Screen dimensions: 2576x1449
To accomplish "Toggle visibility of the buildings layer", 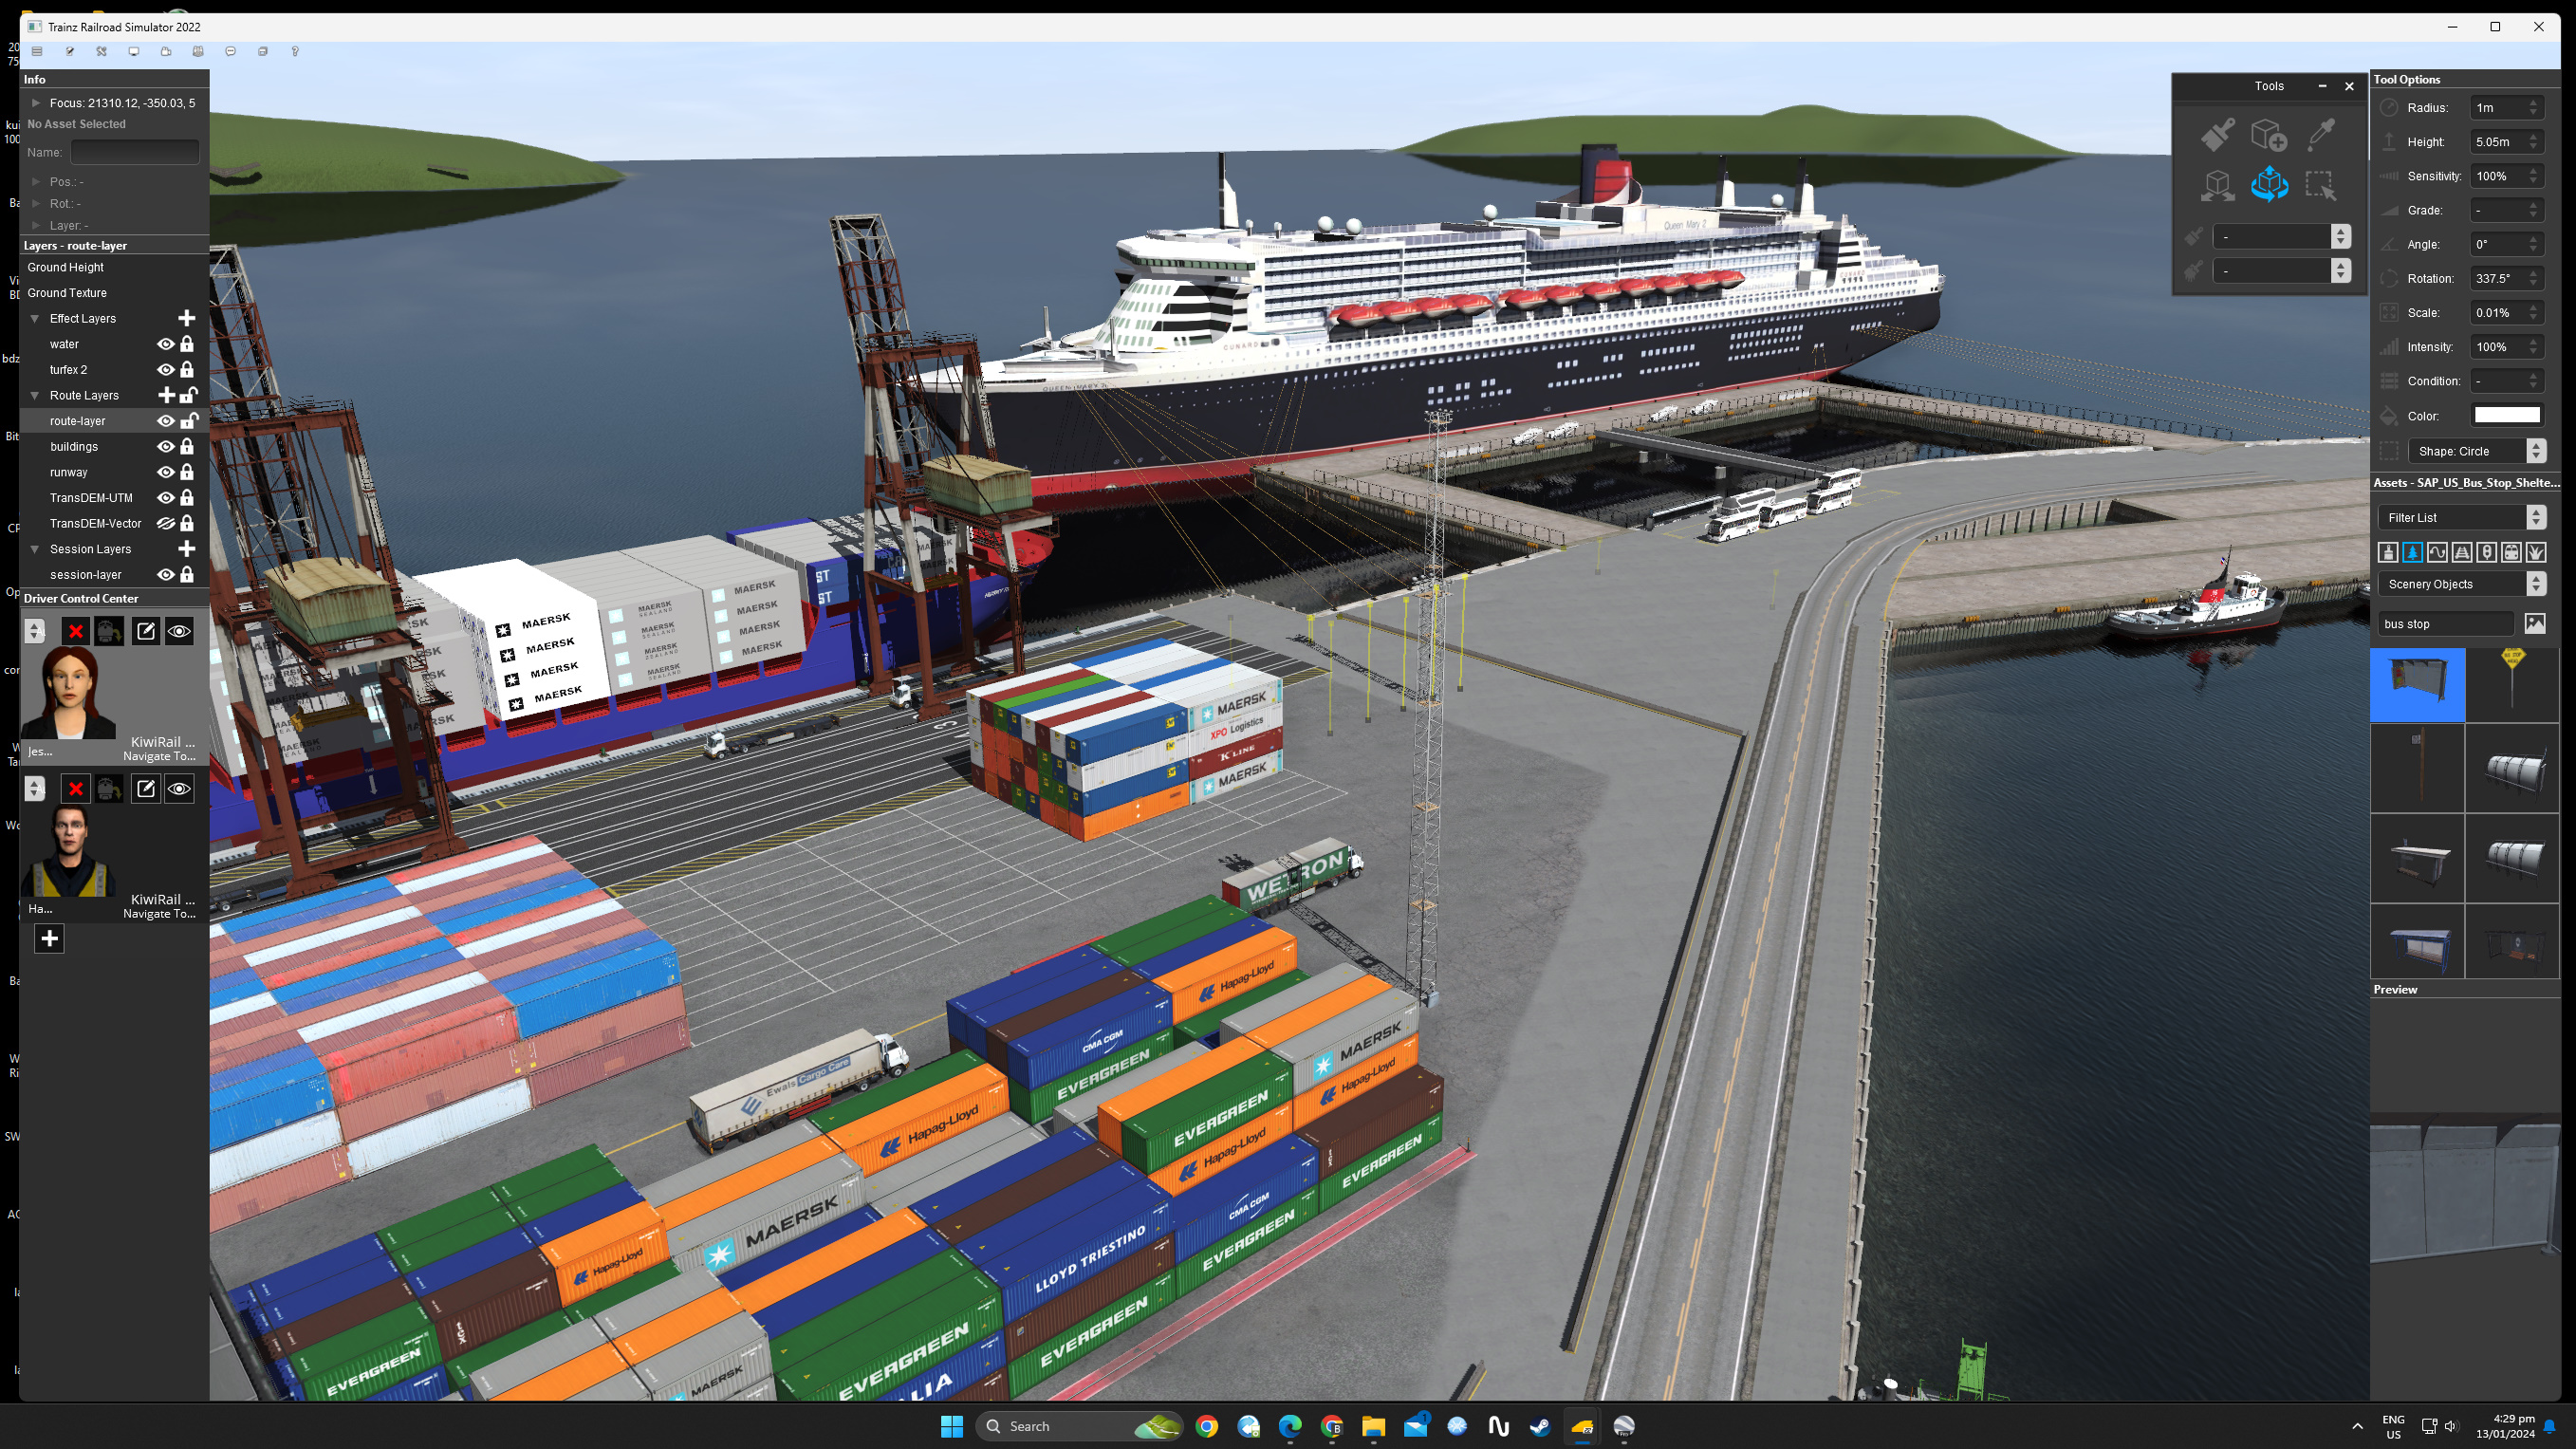I will (166, 447).
